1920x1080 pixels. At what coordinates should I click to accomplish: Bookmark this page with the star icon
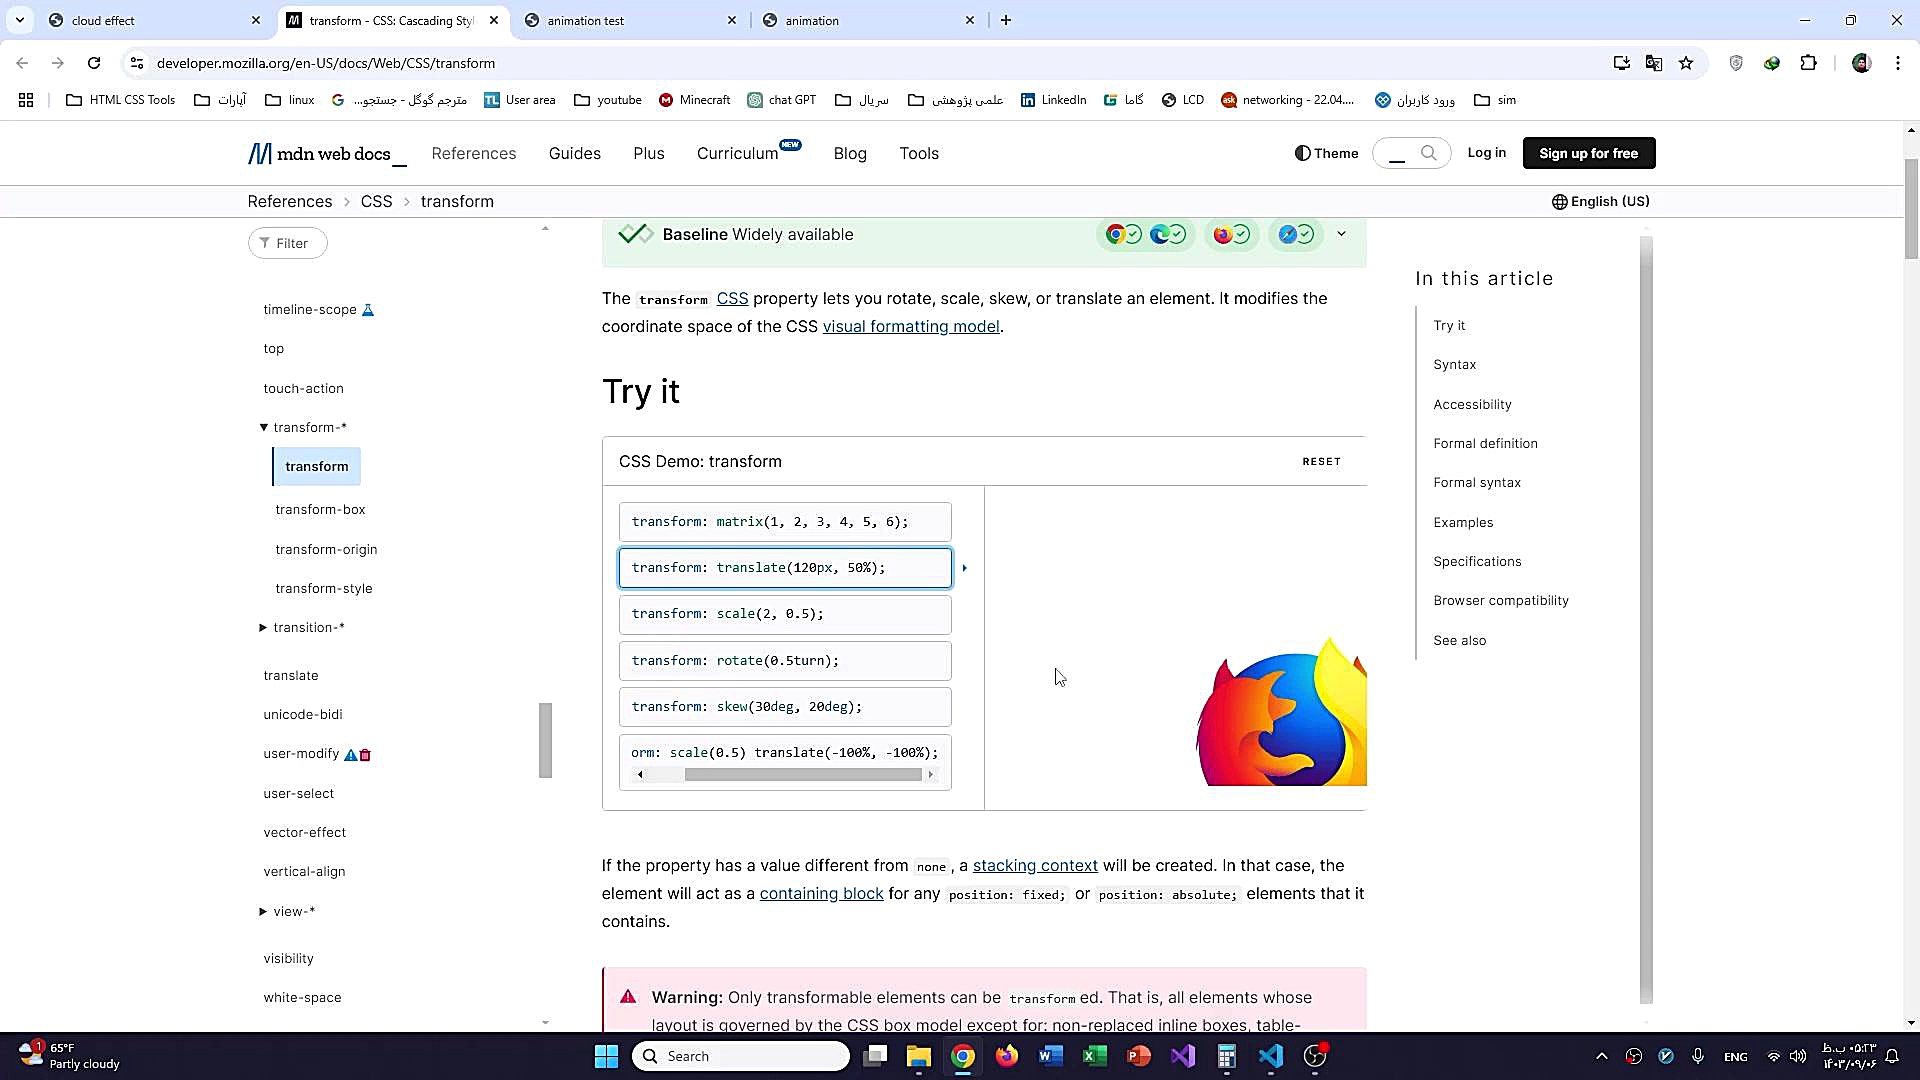[x=1686, y=63]
